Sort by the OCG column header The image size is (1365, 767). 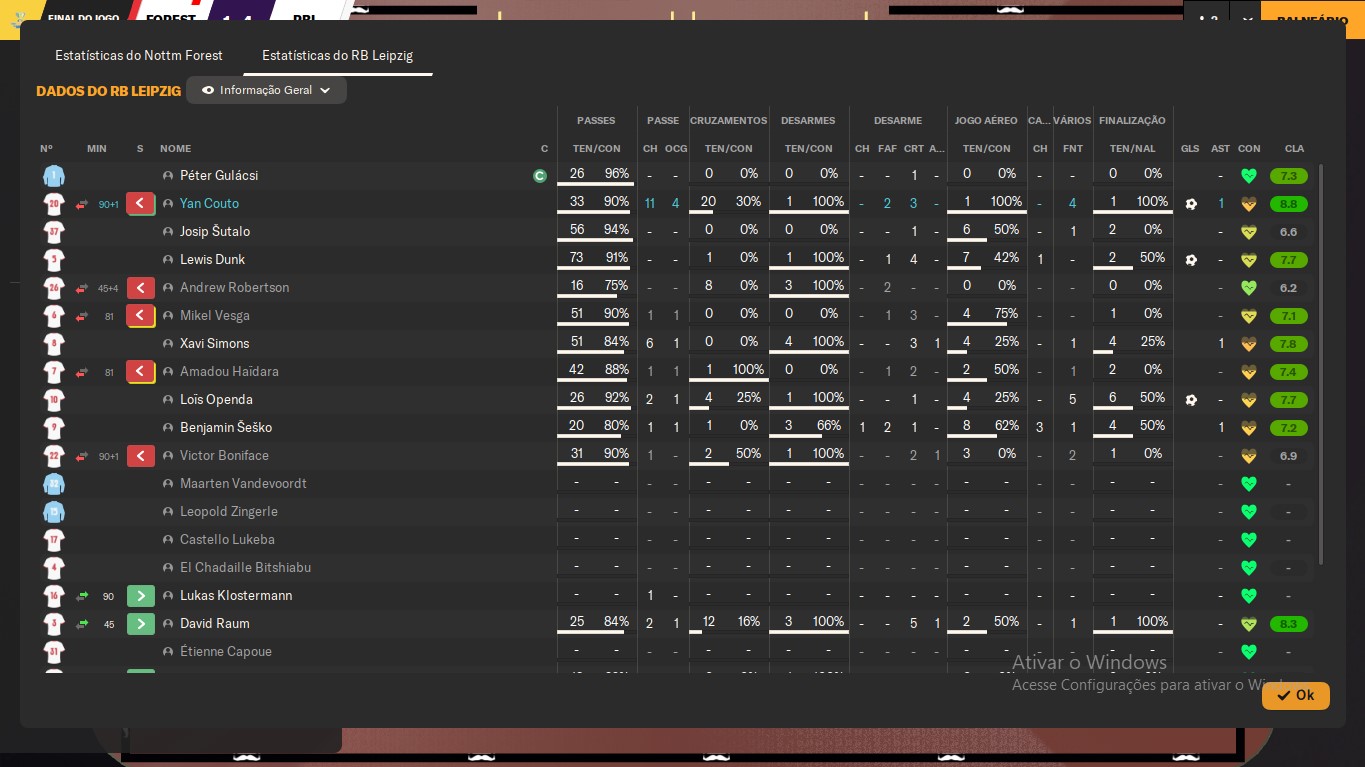coord(676,148)
